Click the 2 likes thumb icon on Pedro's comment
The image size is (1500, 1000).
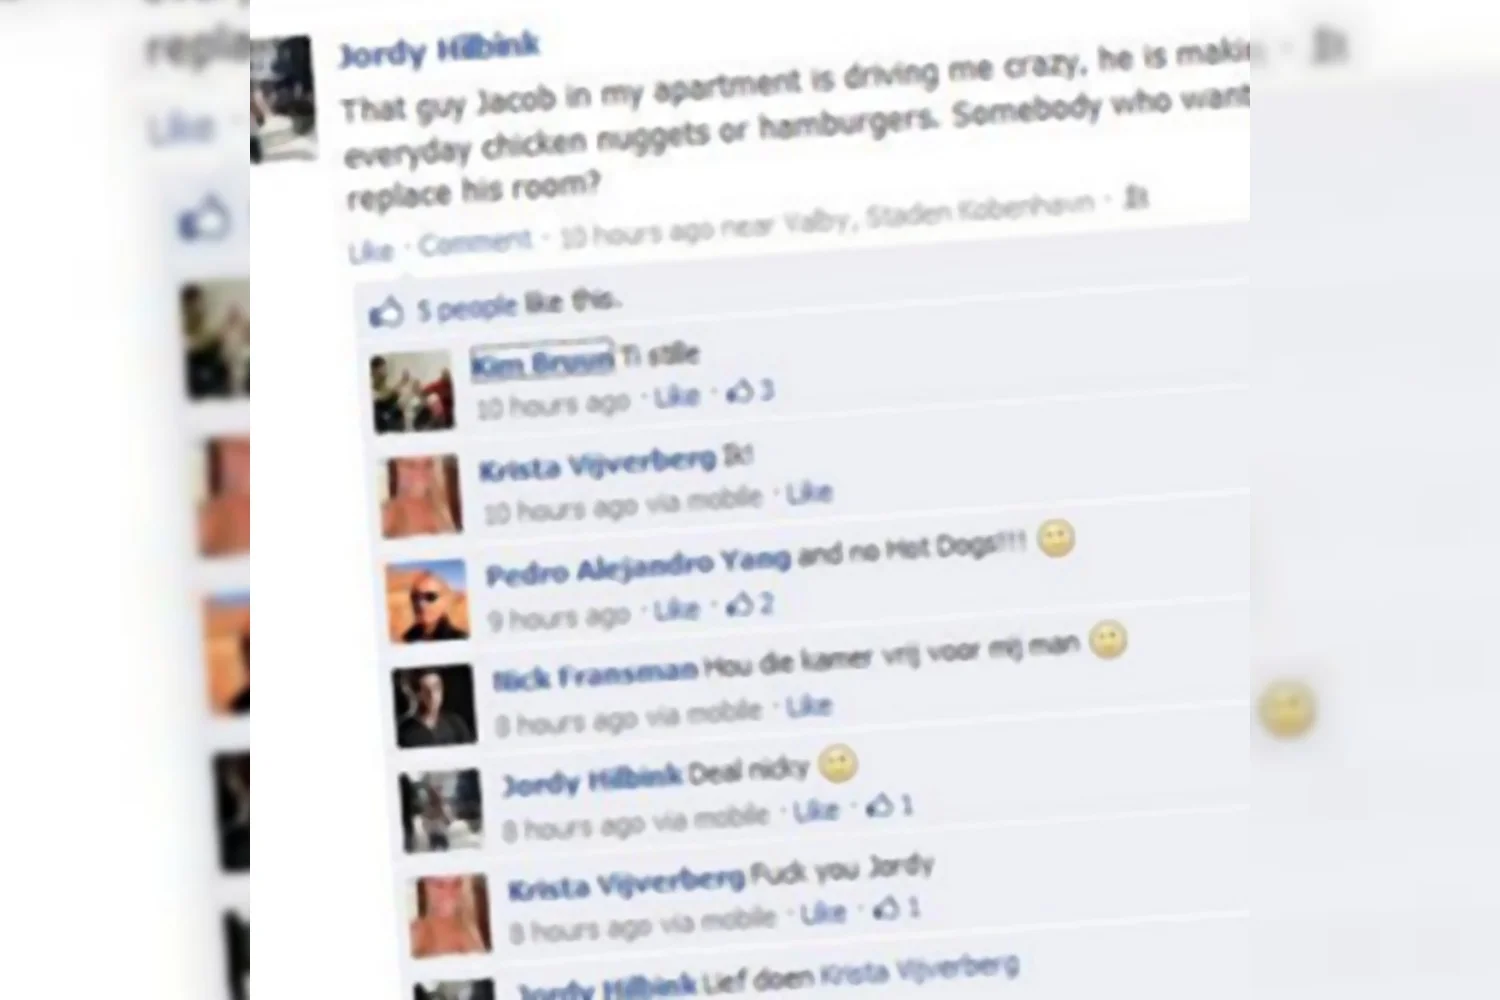(x=740, y=605)
